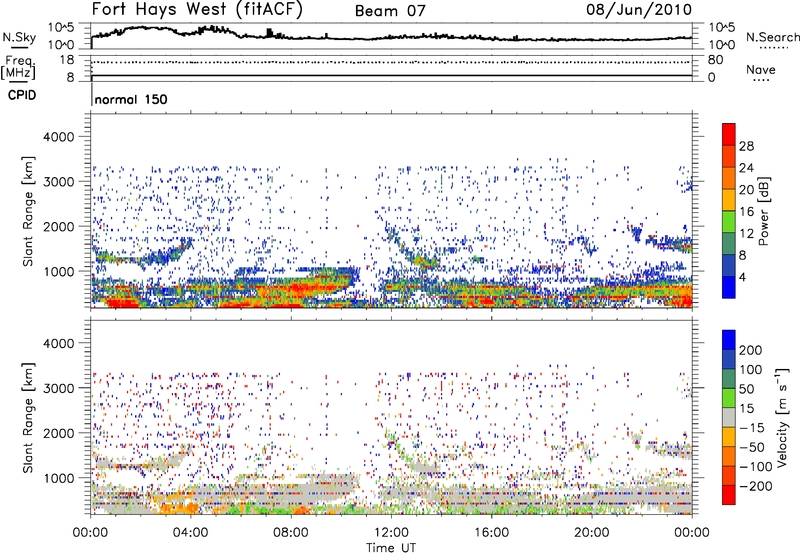
Task: Click the 2000 tick on the velocity panel
Action: tap(59, 433)
